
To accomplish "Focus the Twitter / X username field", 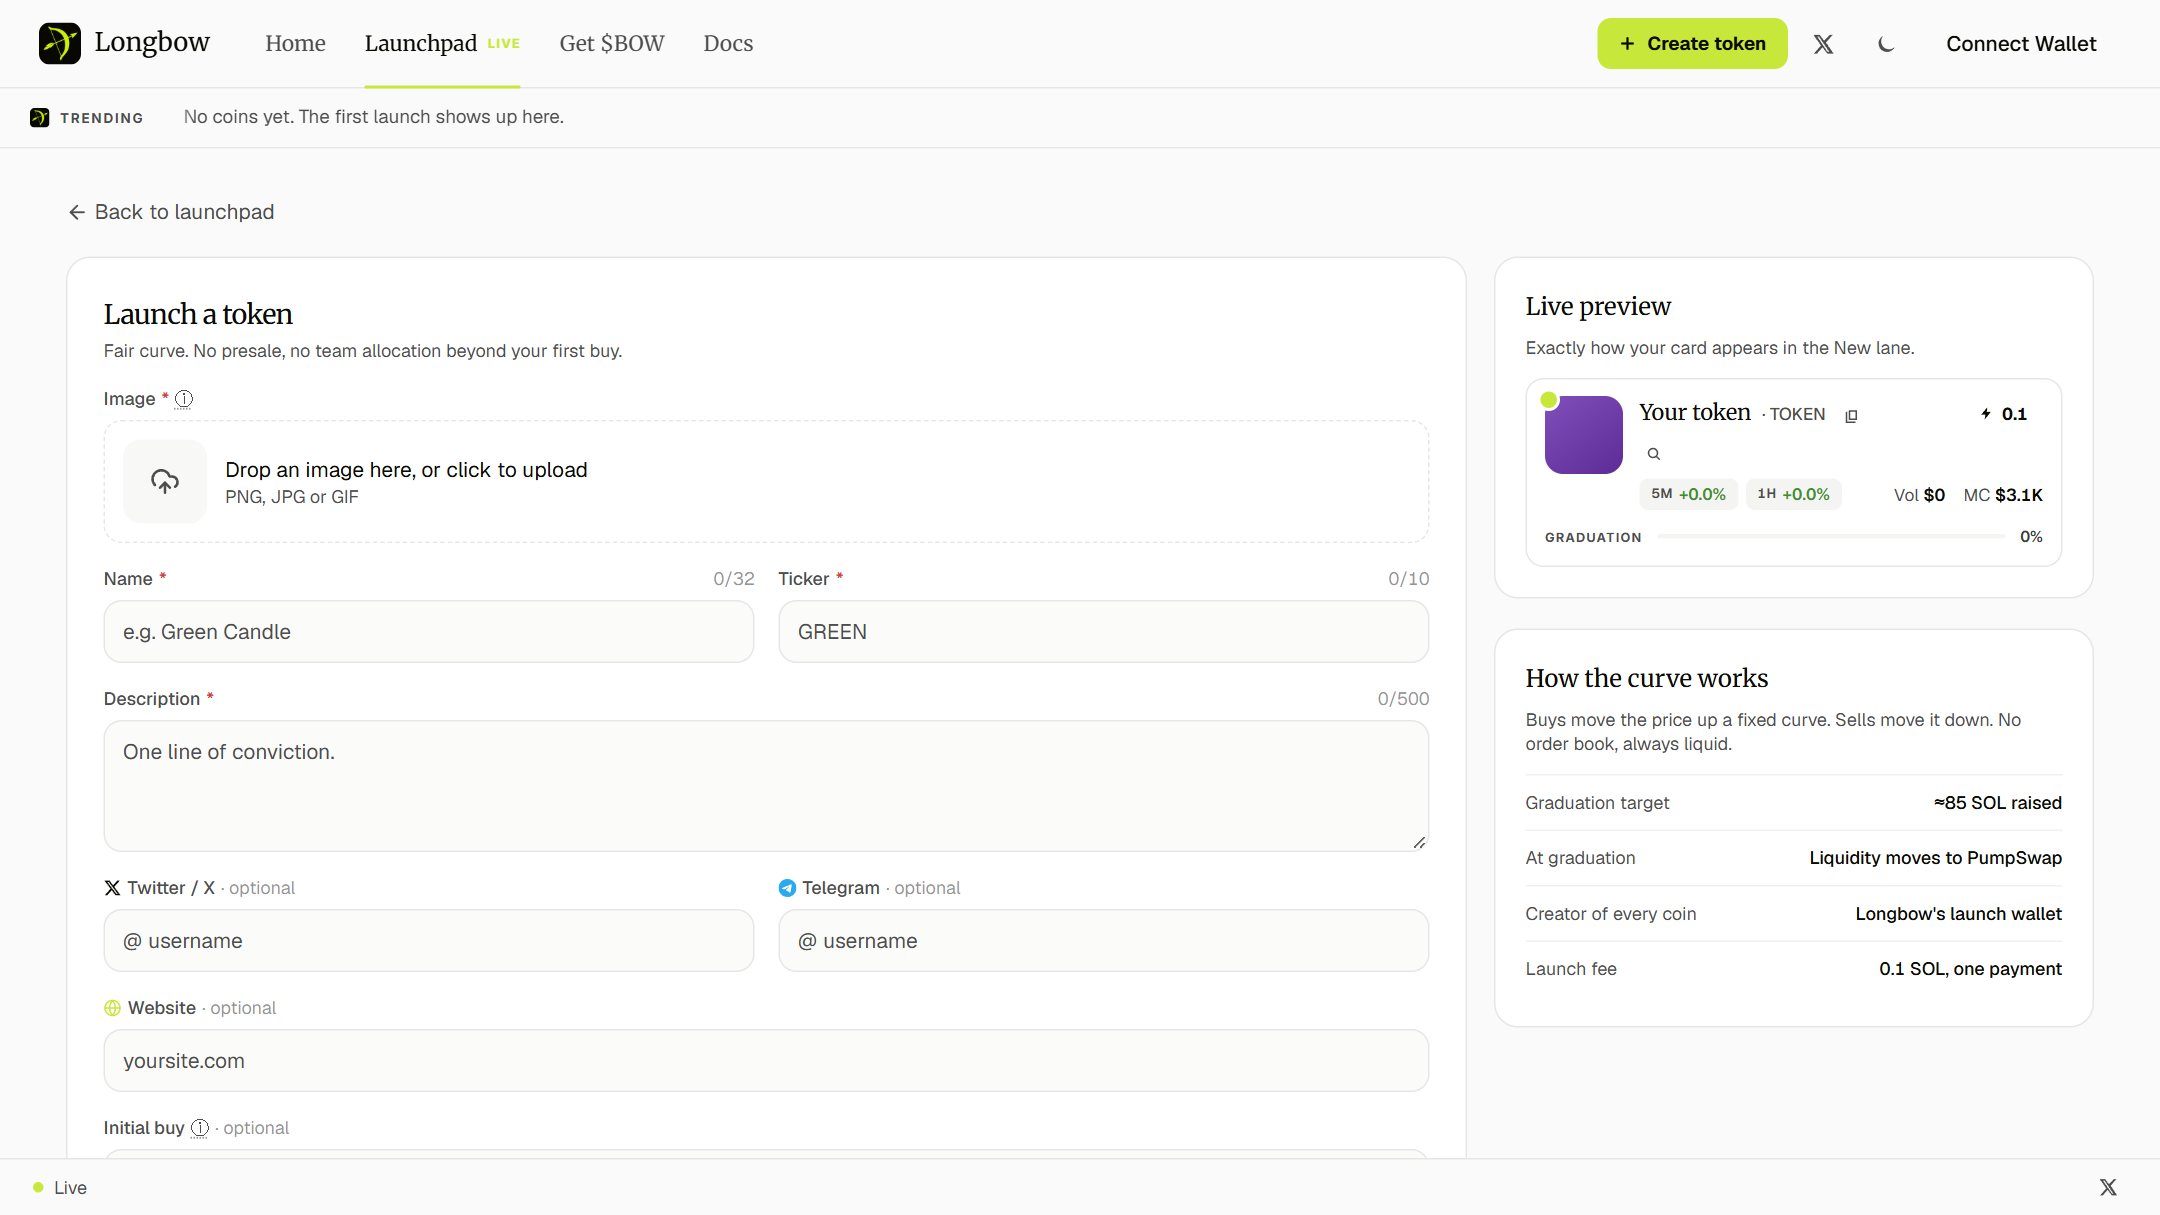I will pos(429,941).
